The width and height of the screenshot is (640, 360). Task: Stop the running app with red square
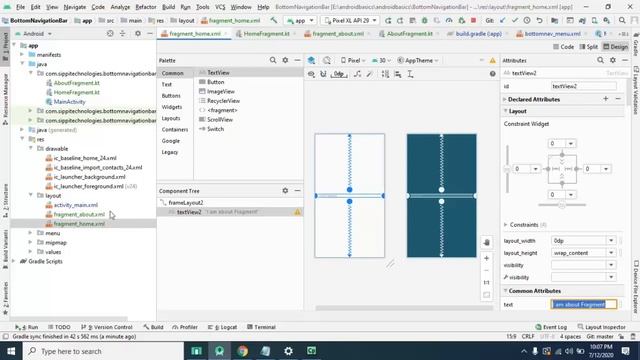click(473, 20)
